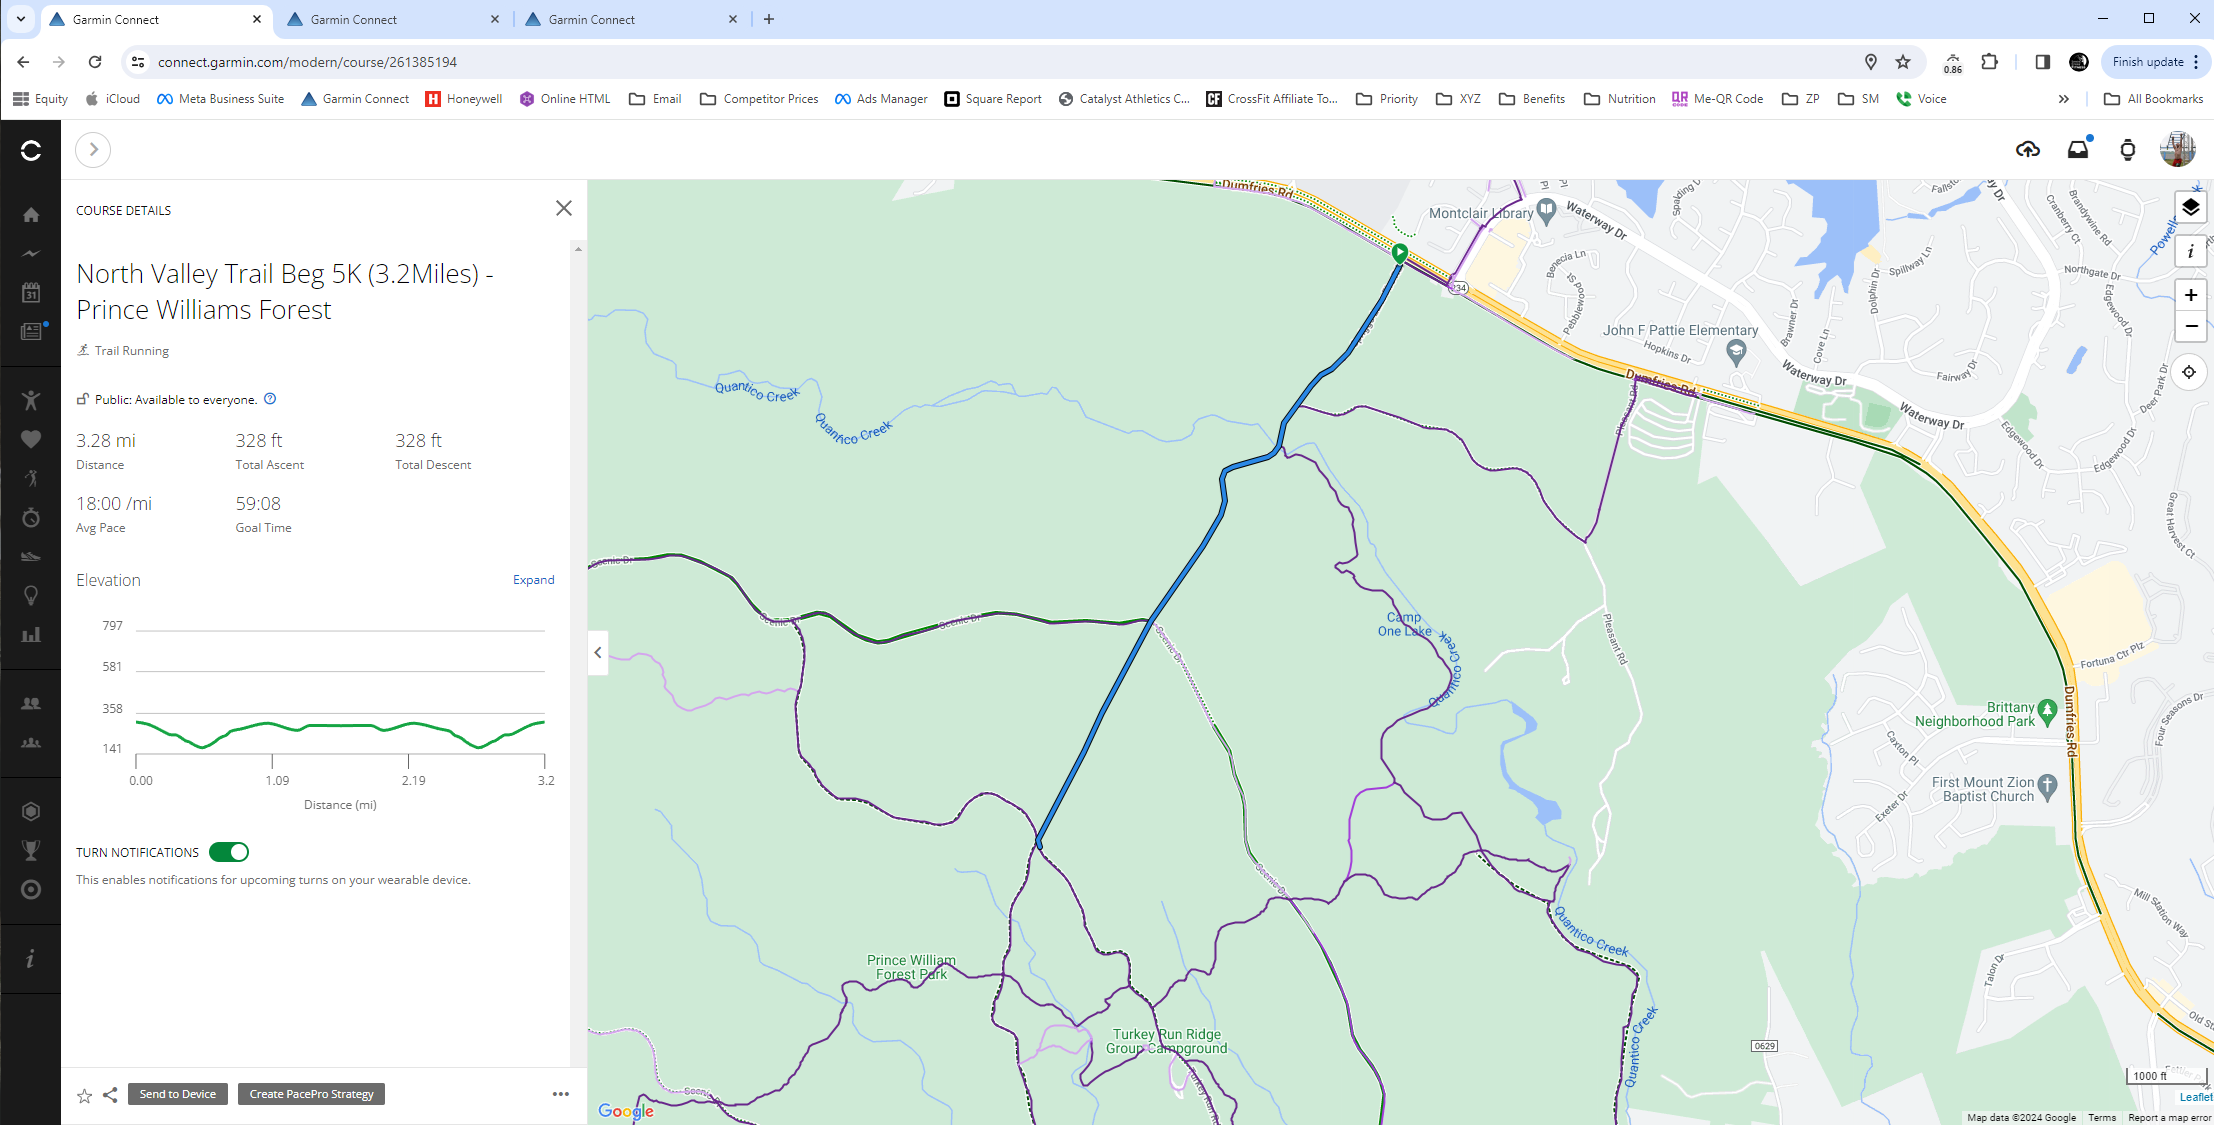Share the course via share icon
Viewport: 2214px width, 1125px height.
pyautogui.click(x=110, y=1095)
